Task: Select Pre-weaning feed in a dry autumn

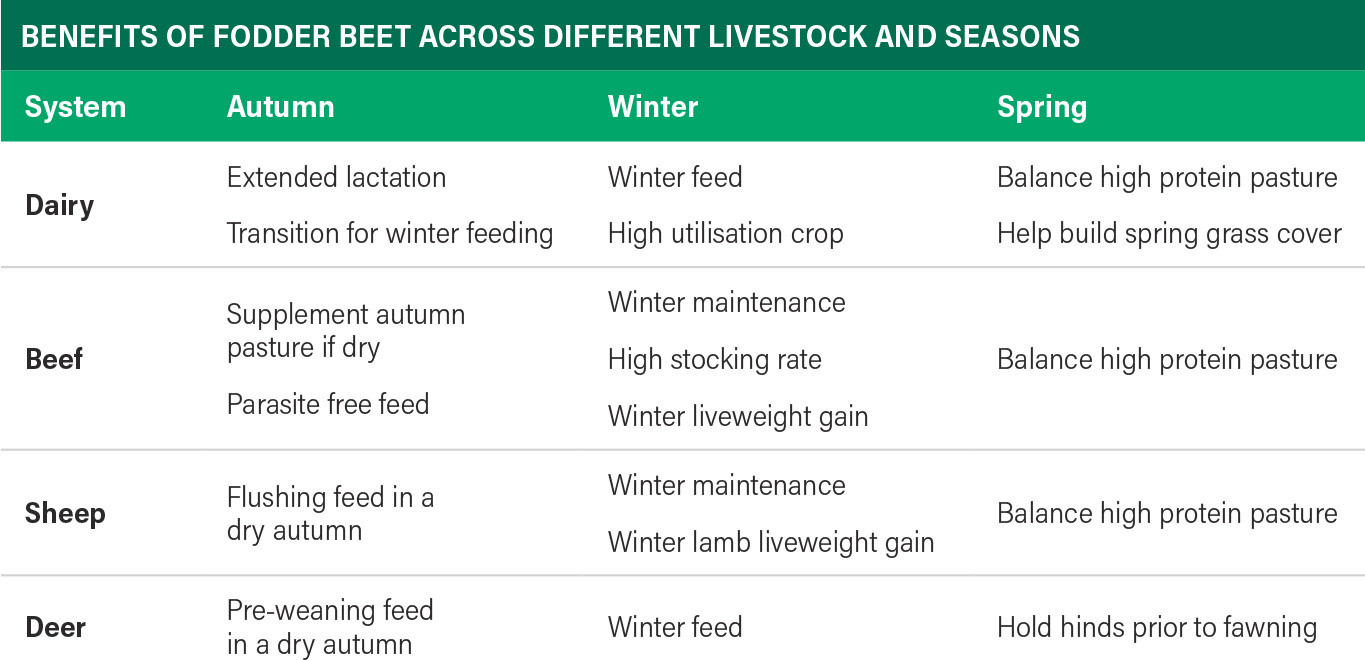Action: [330, 627]
